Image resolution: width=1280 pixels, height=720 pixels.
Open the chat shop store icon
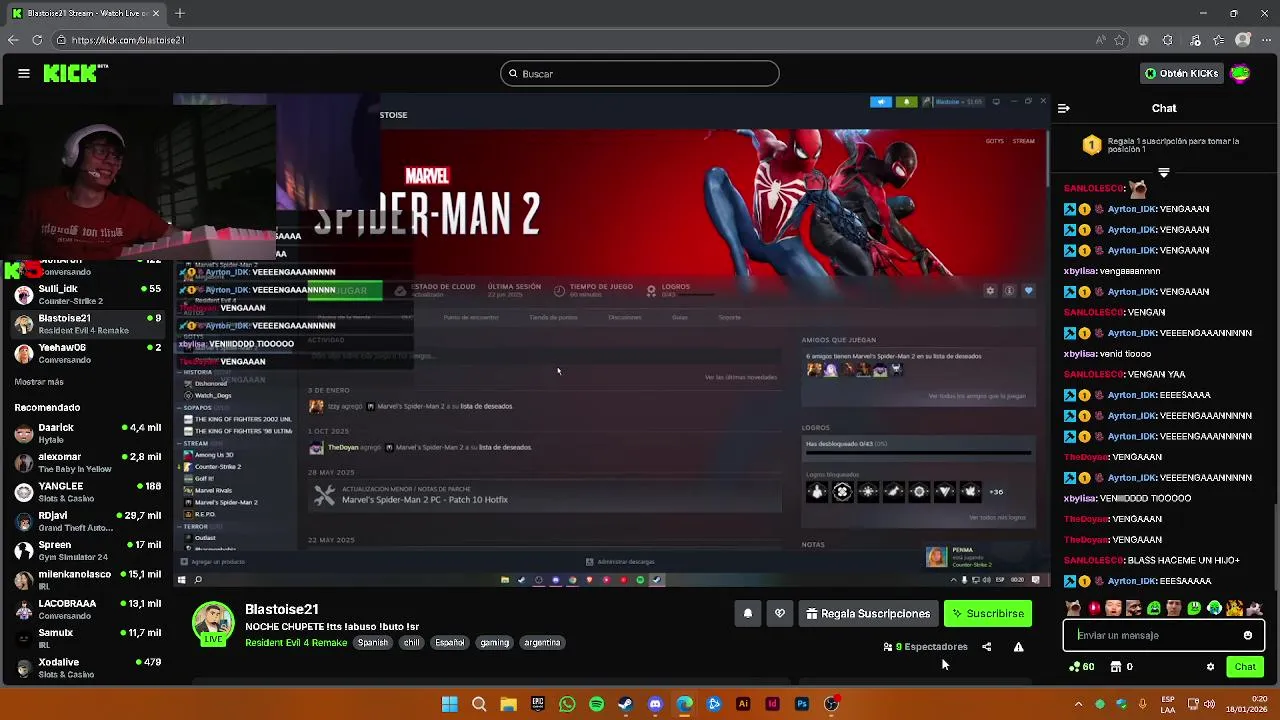(x=1116, y=666)
